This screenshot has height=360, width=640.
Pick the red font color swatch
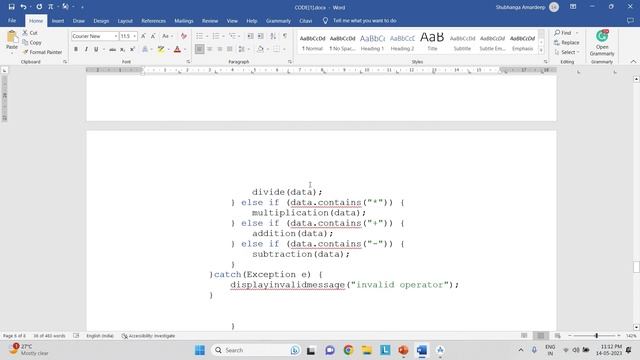pyautogui.click(x=177, y=49)
